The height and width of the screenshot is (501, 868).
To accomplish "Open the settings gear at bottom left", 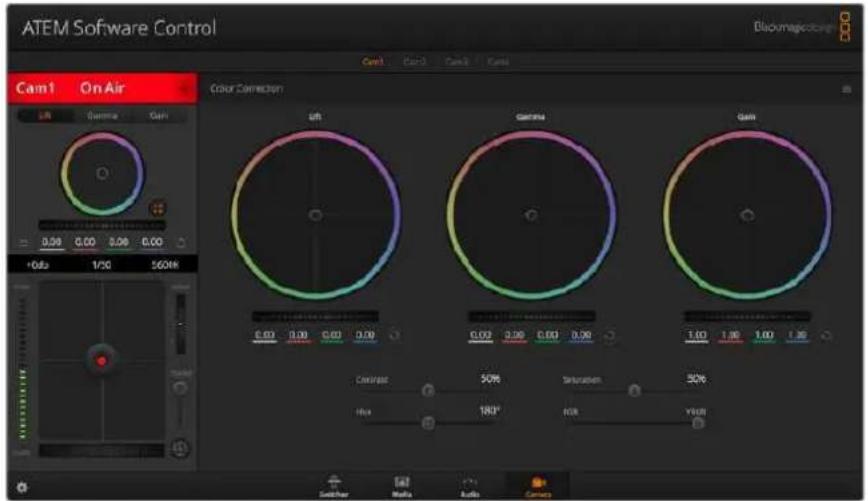I will (22, 487).
